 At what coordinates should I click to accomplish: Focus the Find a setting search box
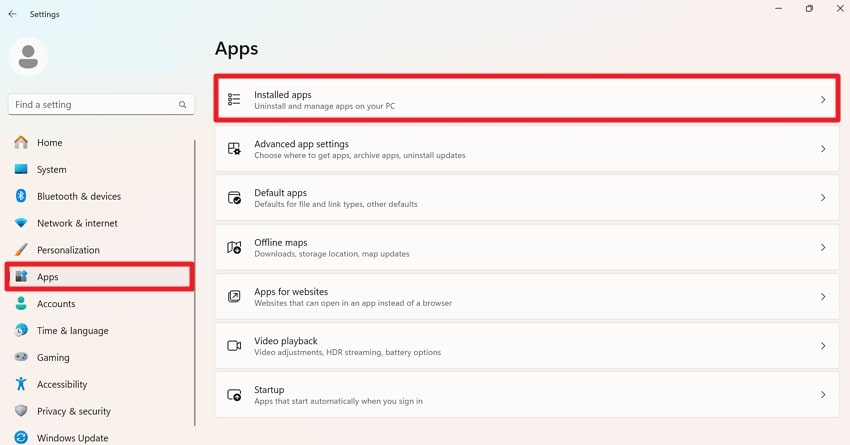[92, 105]
